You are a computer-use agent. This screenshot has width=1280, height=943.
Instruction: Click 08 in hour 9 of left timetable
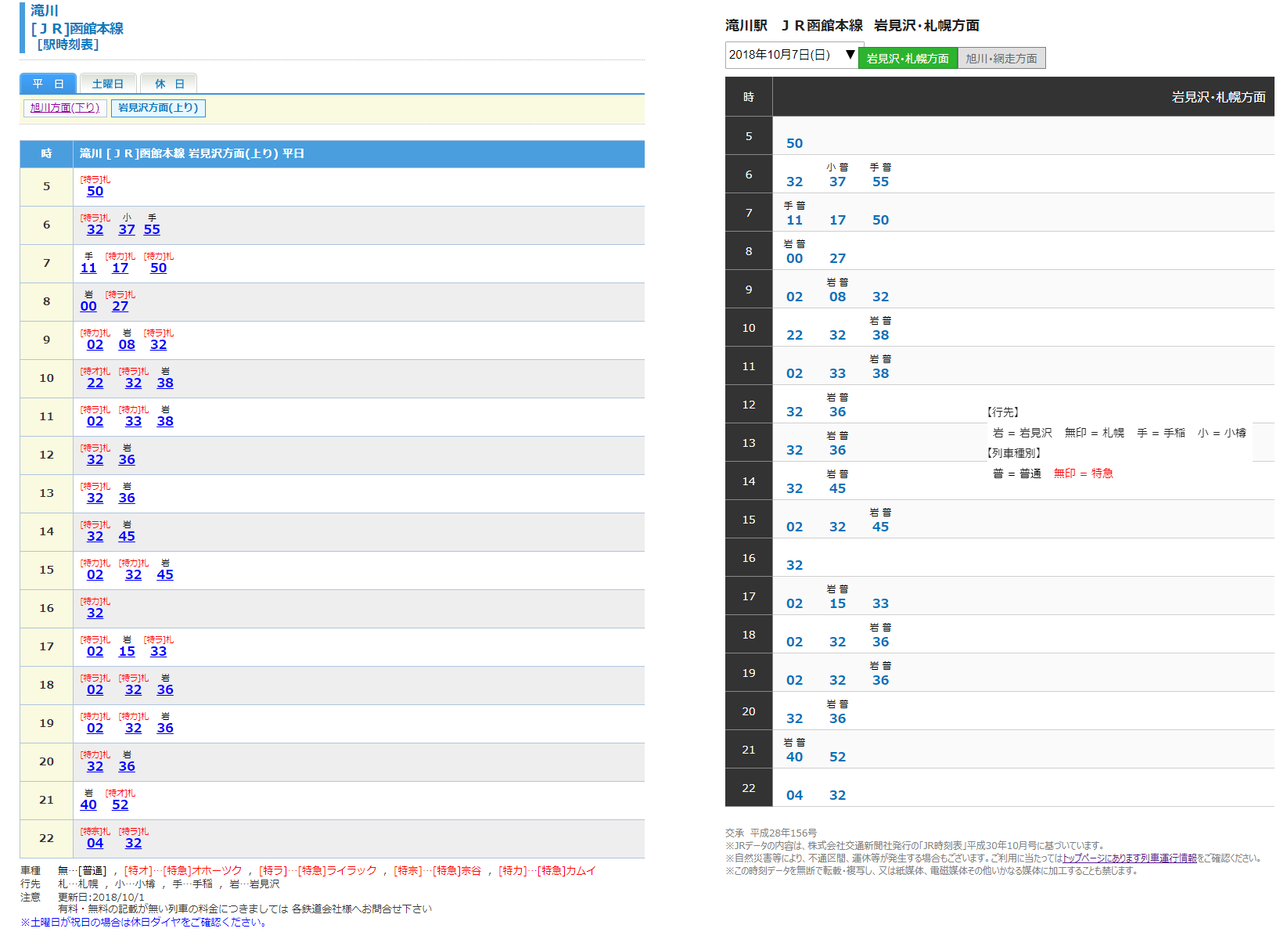(127, 345)
